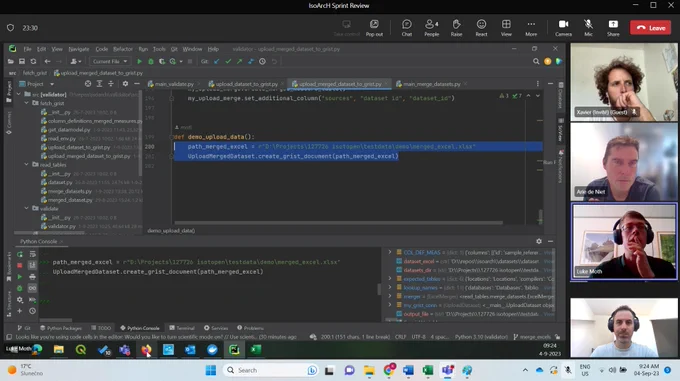680x381 pixels.
Task: Click Collapse All icon in Project panel
Action: 111,84
